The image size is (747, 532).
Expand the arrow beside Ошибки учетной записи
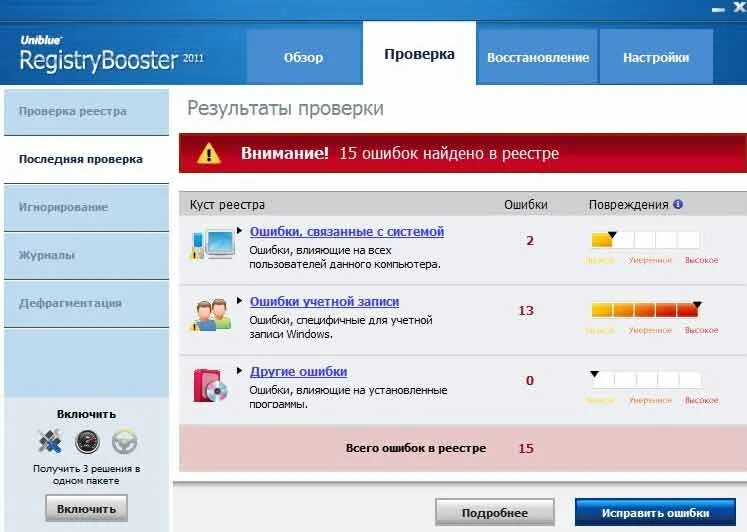pyautogui.click(x=240, y=301)
